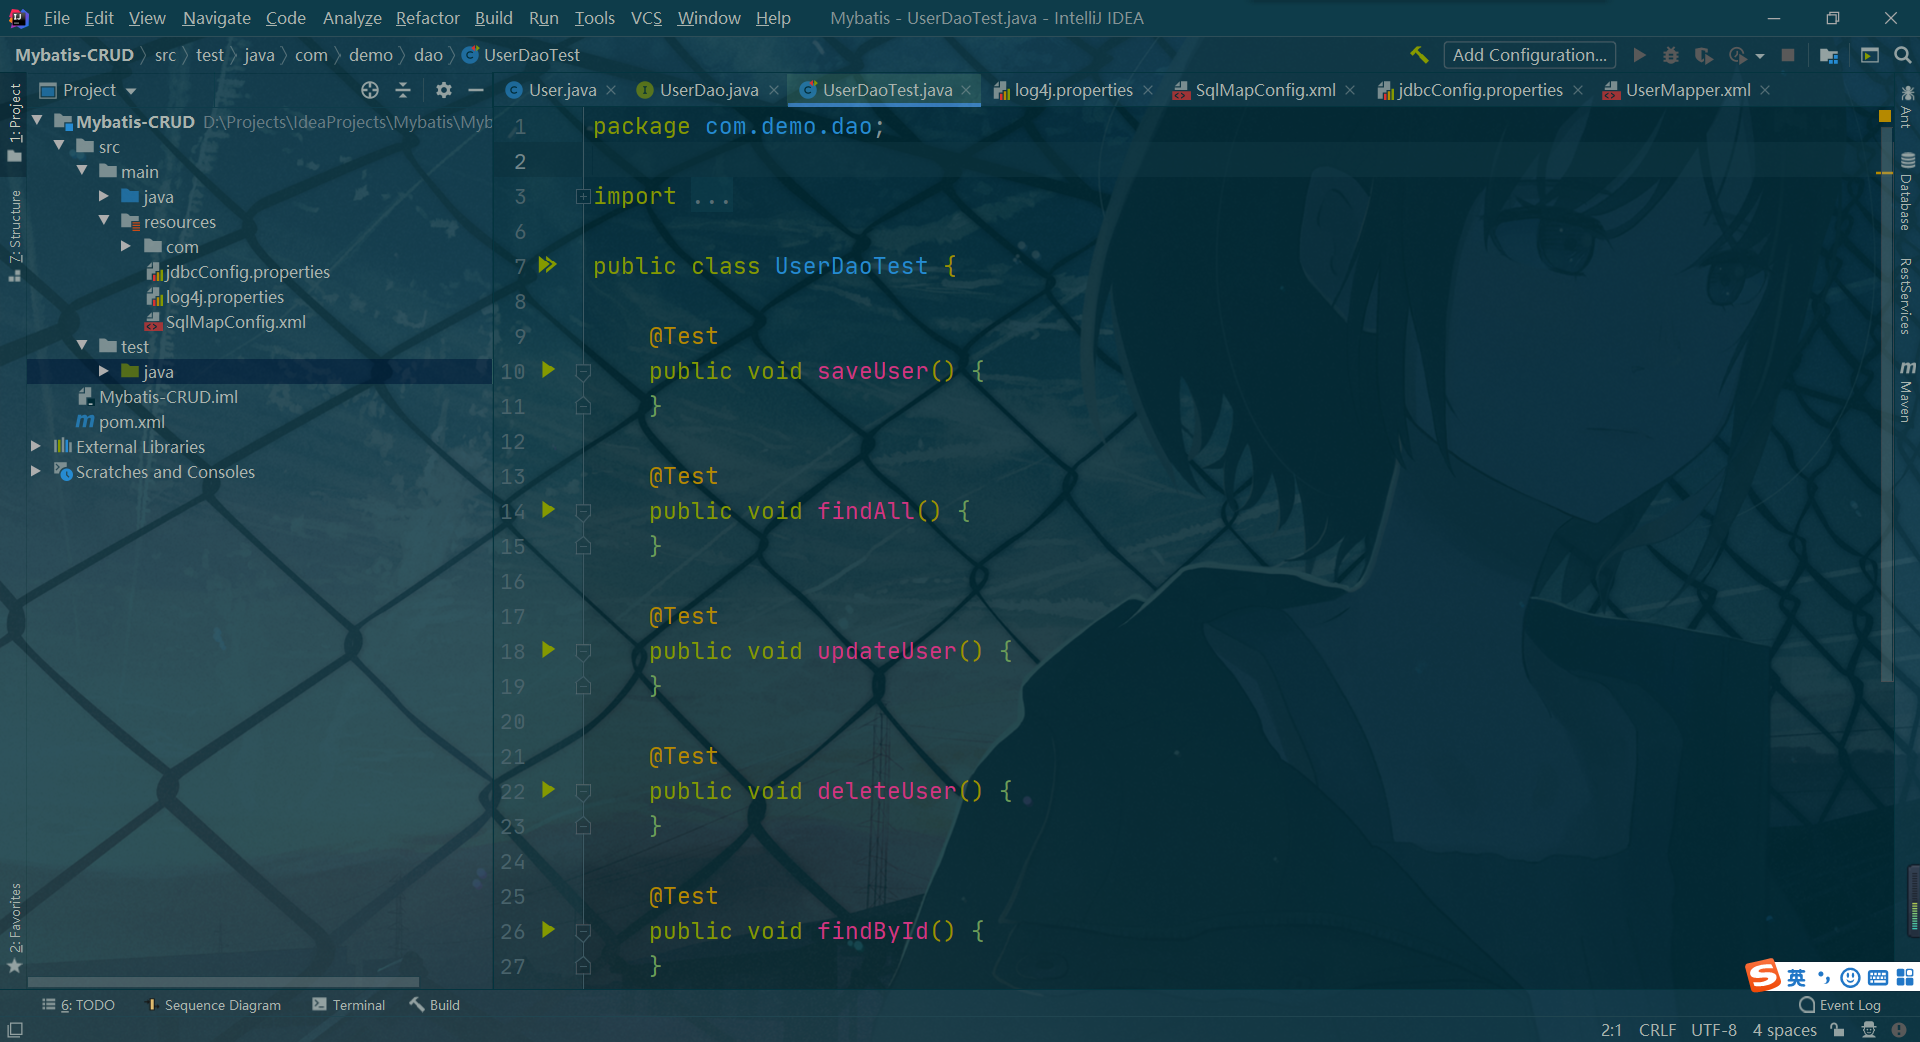Expand External Libraries node
The image size is (1920, 1042).
pos(36,446)
